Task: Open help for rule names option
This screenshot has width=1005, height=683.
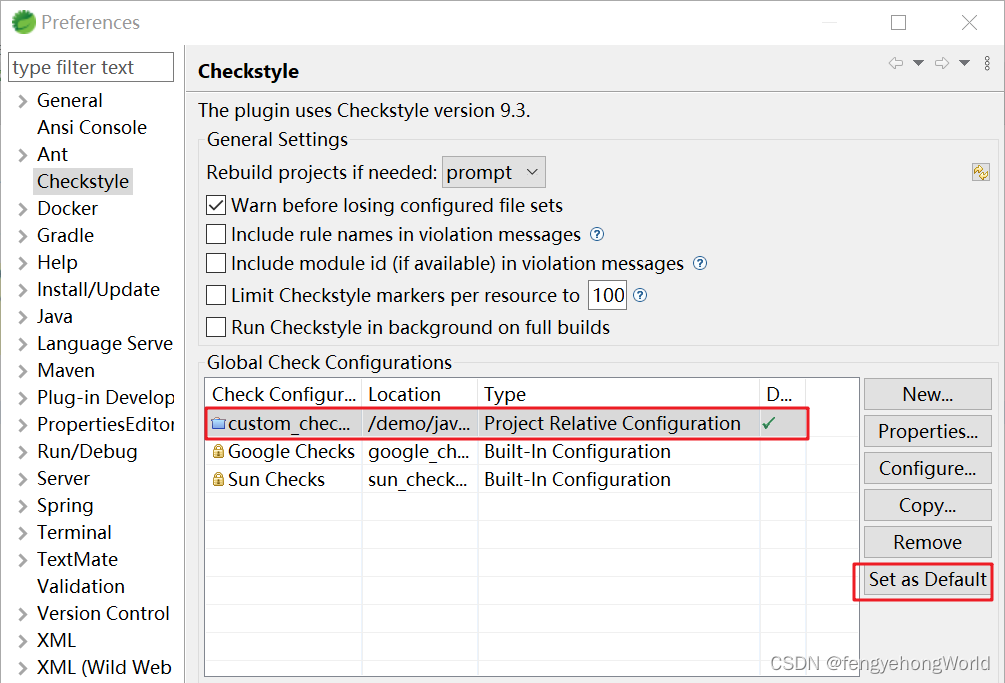Action: click(597, 234)
